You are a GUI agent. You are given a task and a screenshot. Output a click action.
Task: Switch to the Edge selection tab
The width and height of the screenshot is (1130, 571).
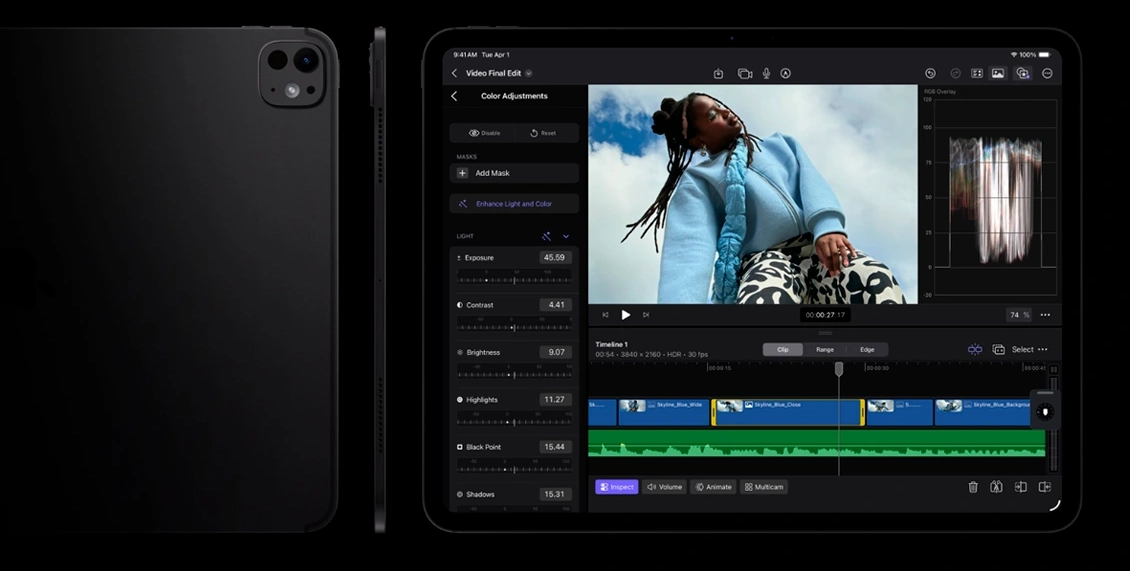point(867,349)
